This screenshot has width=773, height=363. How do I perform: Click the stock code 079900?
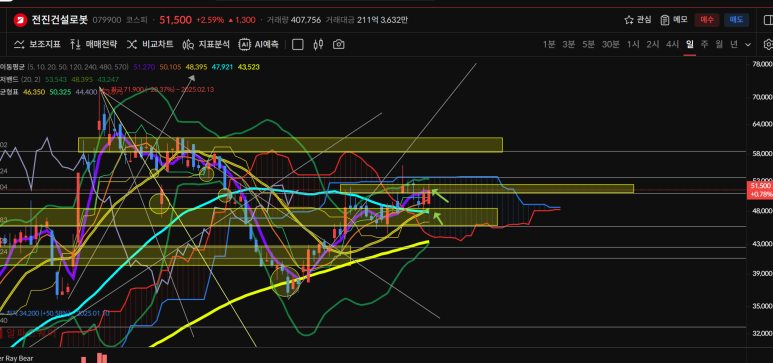point(107,20)
